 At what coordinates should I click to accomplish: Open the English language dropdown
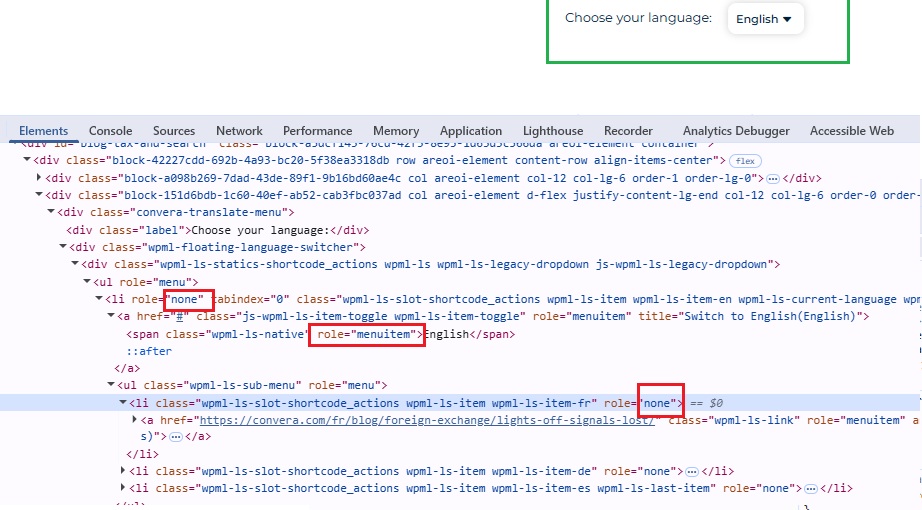(x=764, y=19)
